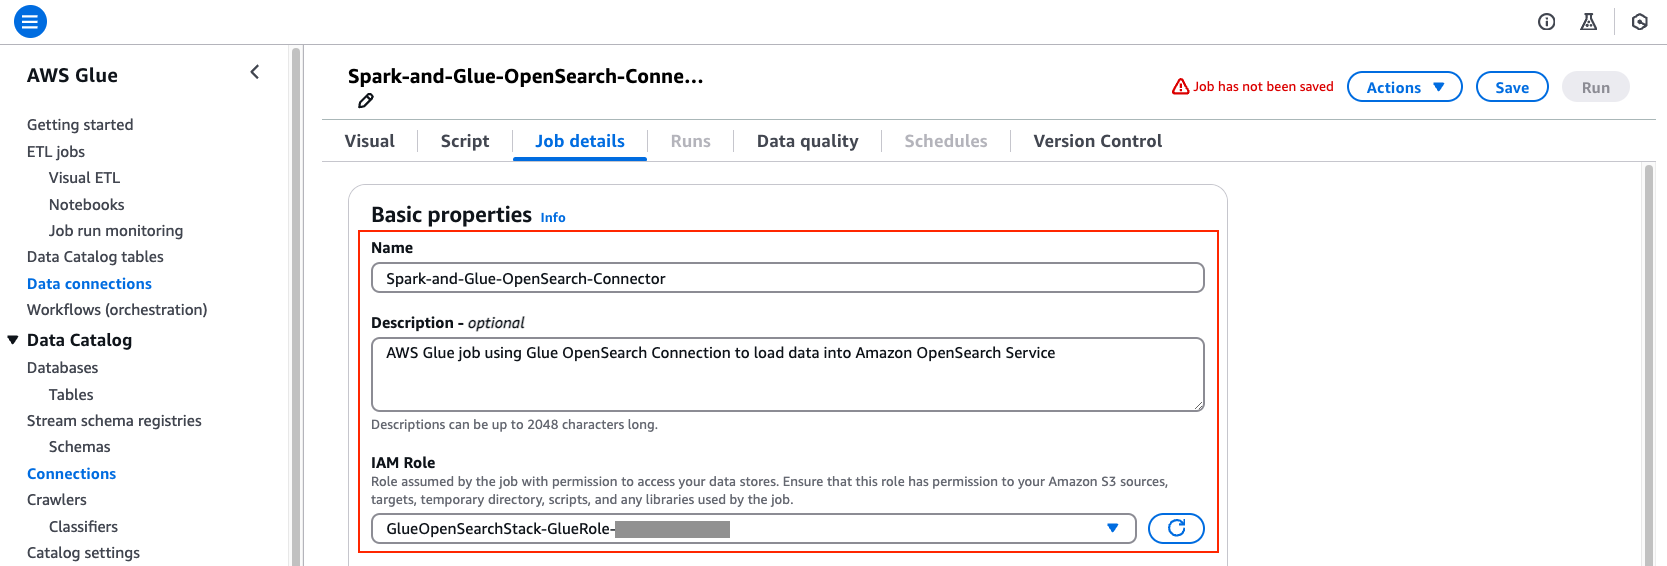Screen dimensions: 1667x566
Task: Click the Data Catalog section heading
Action: tap(79, 340)
